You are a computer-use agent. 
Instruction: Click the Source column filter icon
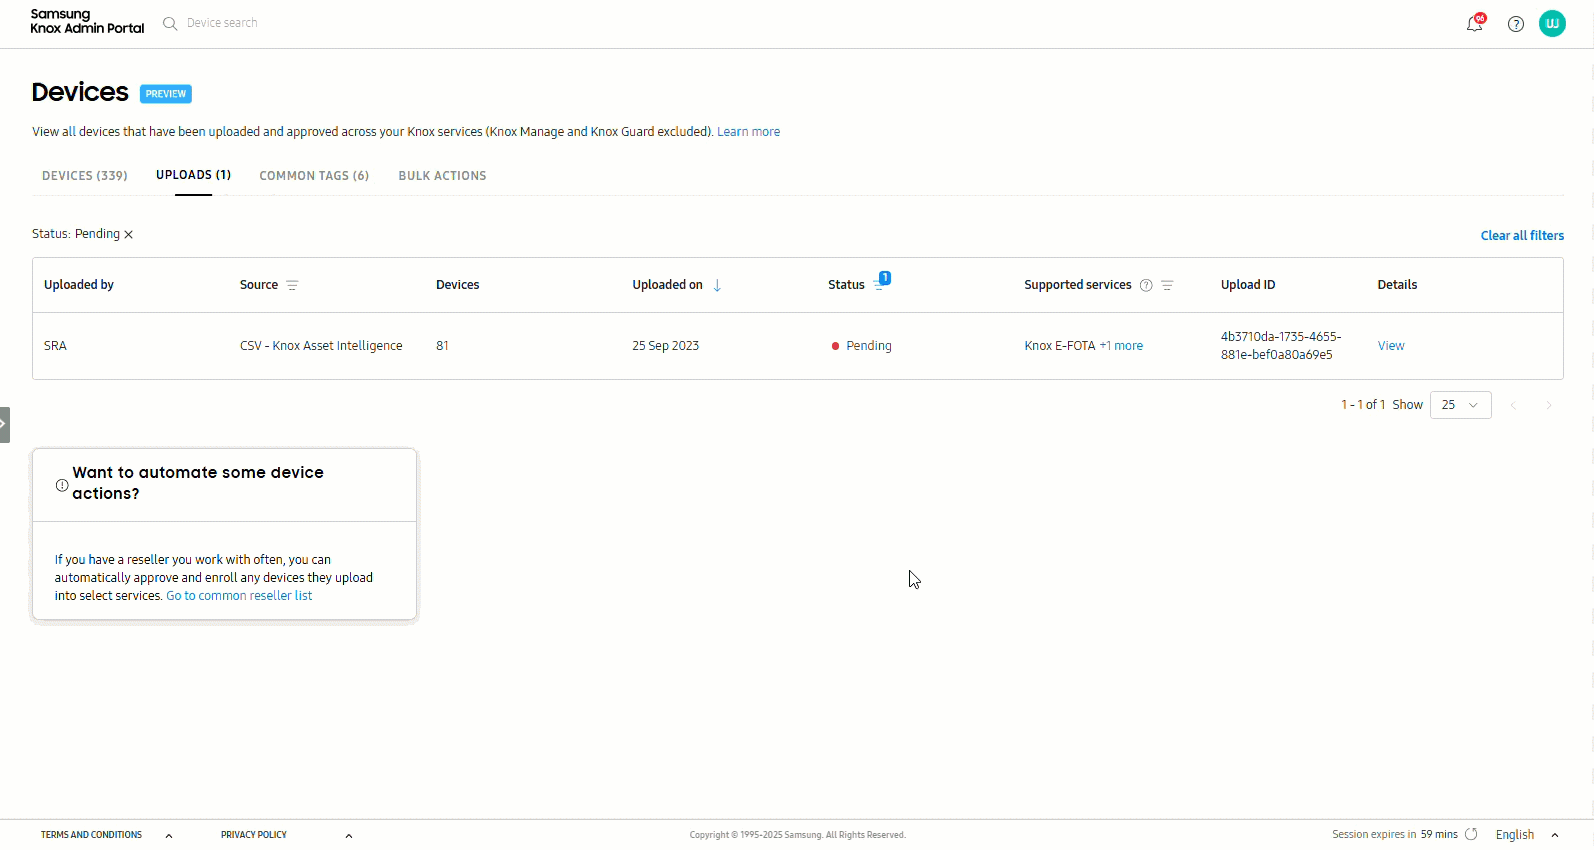292,285
